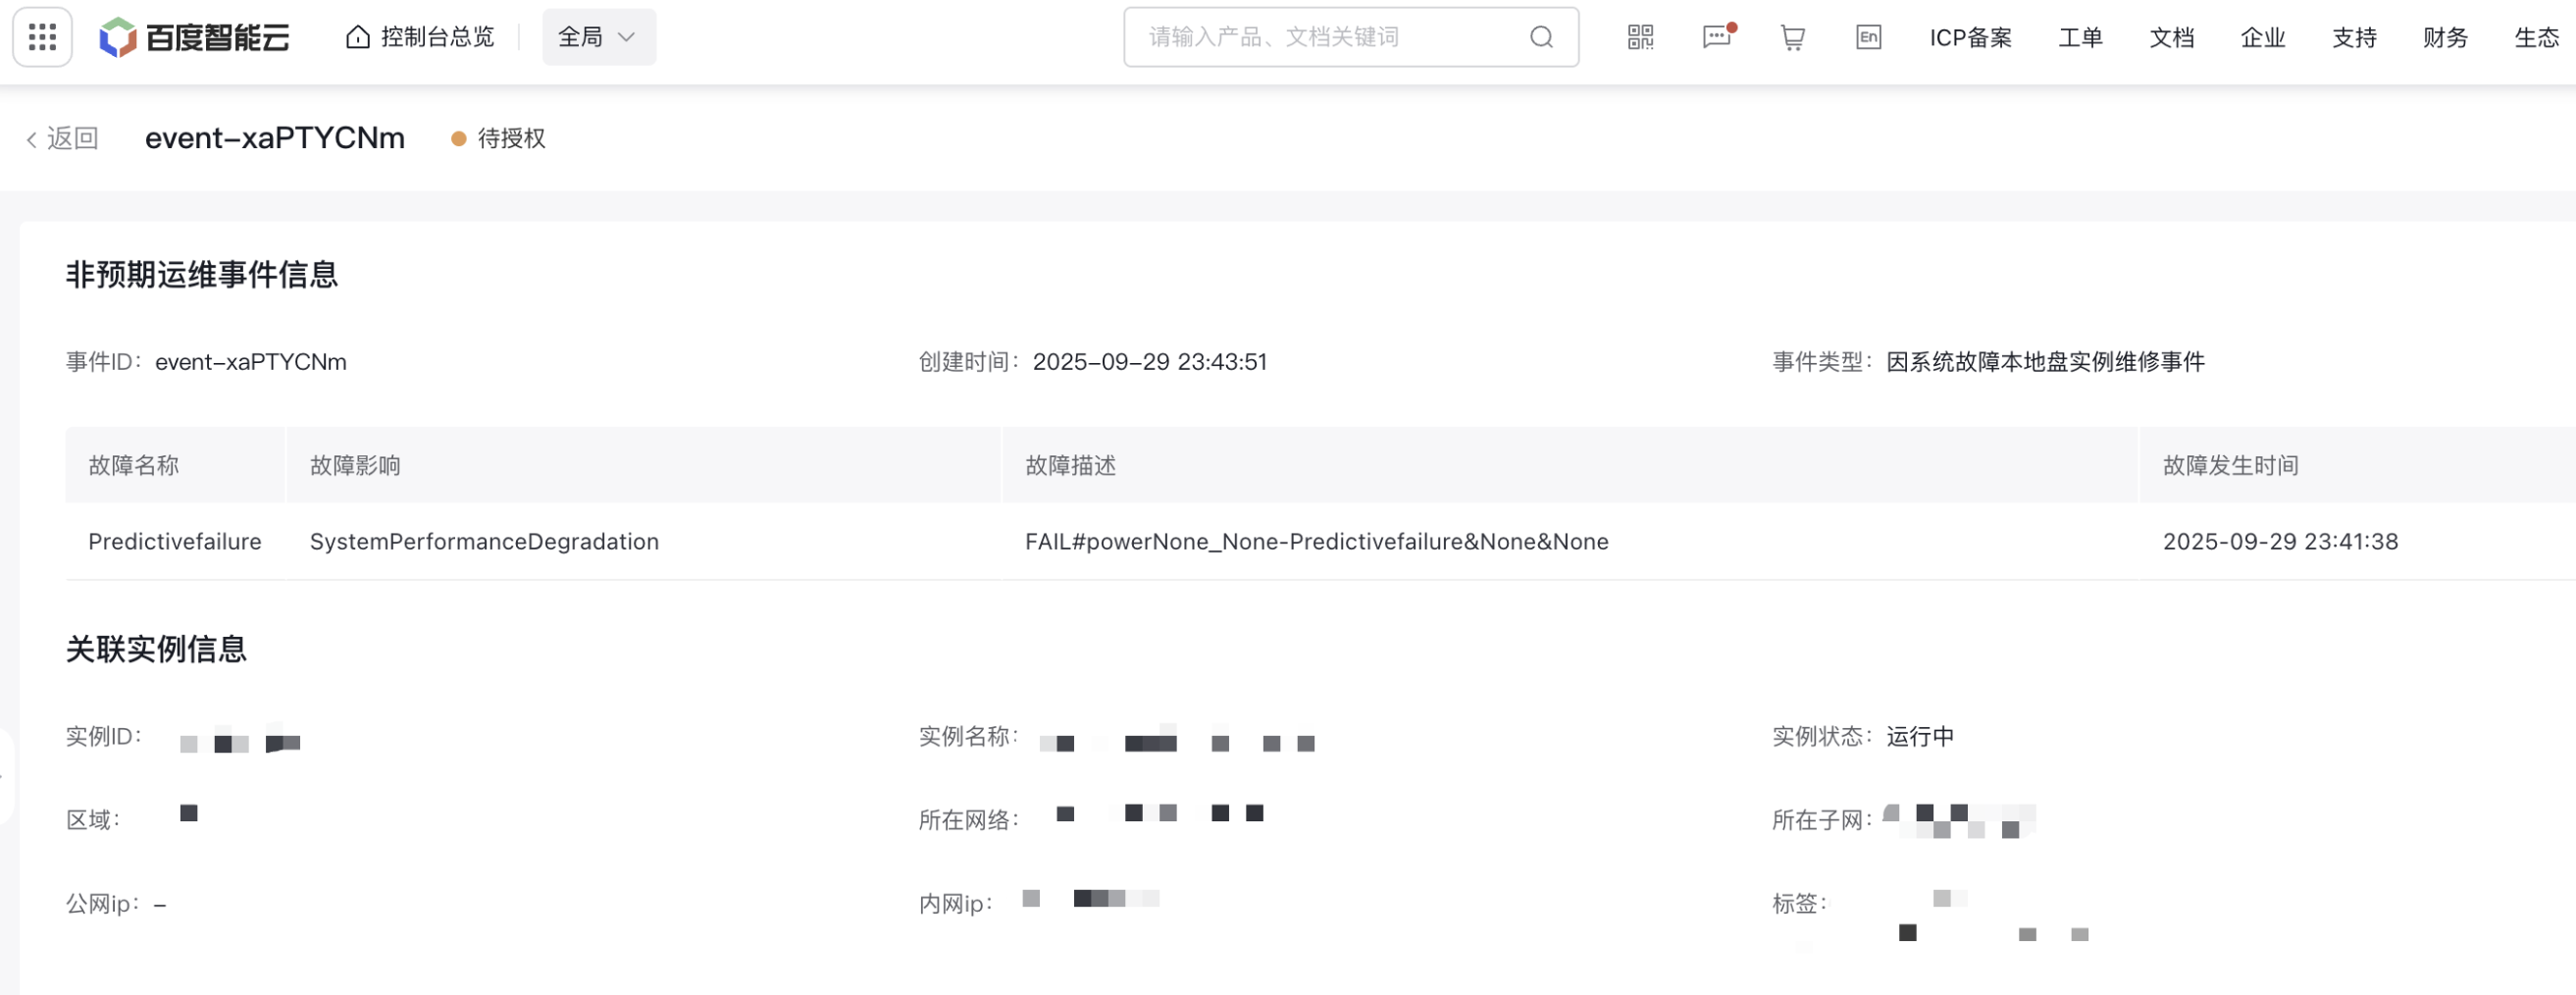Open 支持 menu item
This screenshot has width=2576, height=995.
[2353, 38]
